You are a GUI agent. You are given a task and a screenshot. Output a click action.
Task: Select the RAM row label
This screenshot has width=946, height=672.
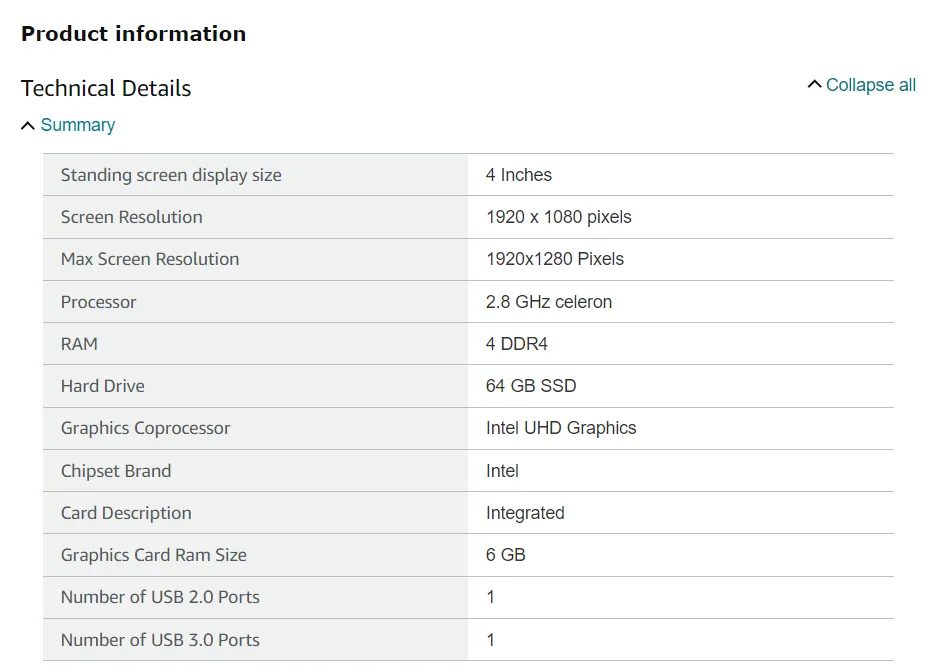(x=79, y=344)
